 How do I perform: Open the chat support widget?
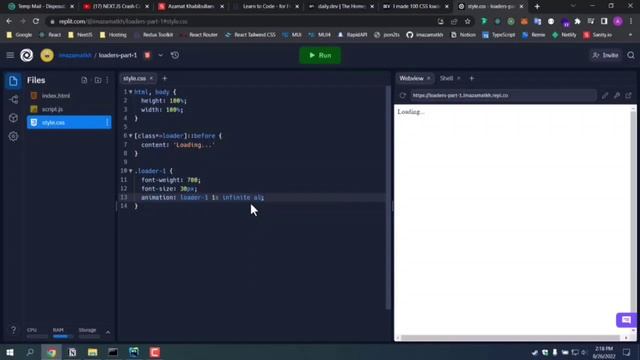point(626,320)
